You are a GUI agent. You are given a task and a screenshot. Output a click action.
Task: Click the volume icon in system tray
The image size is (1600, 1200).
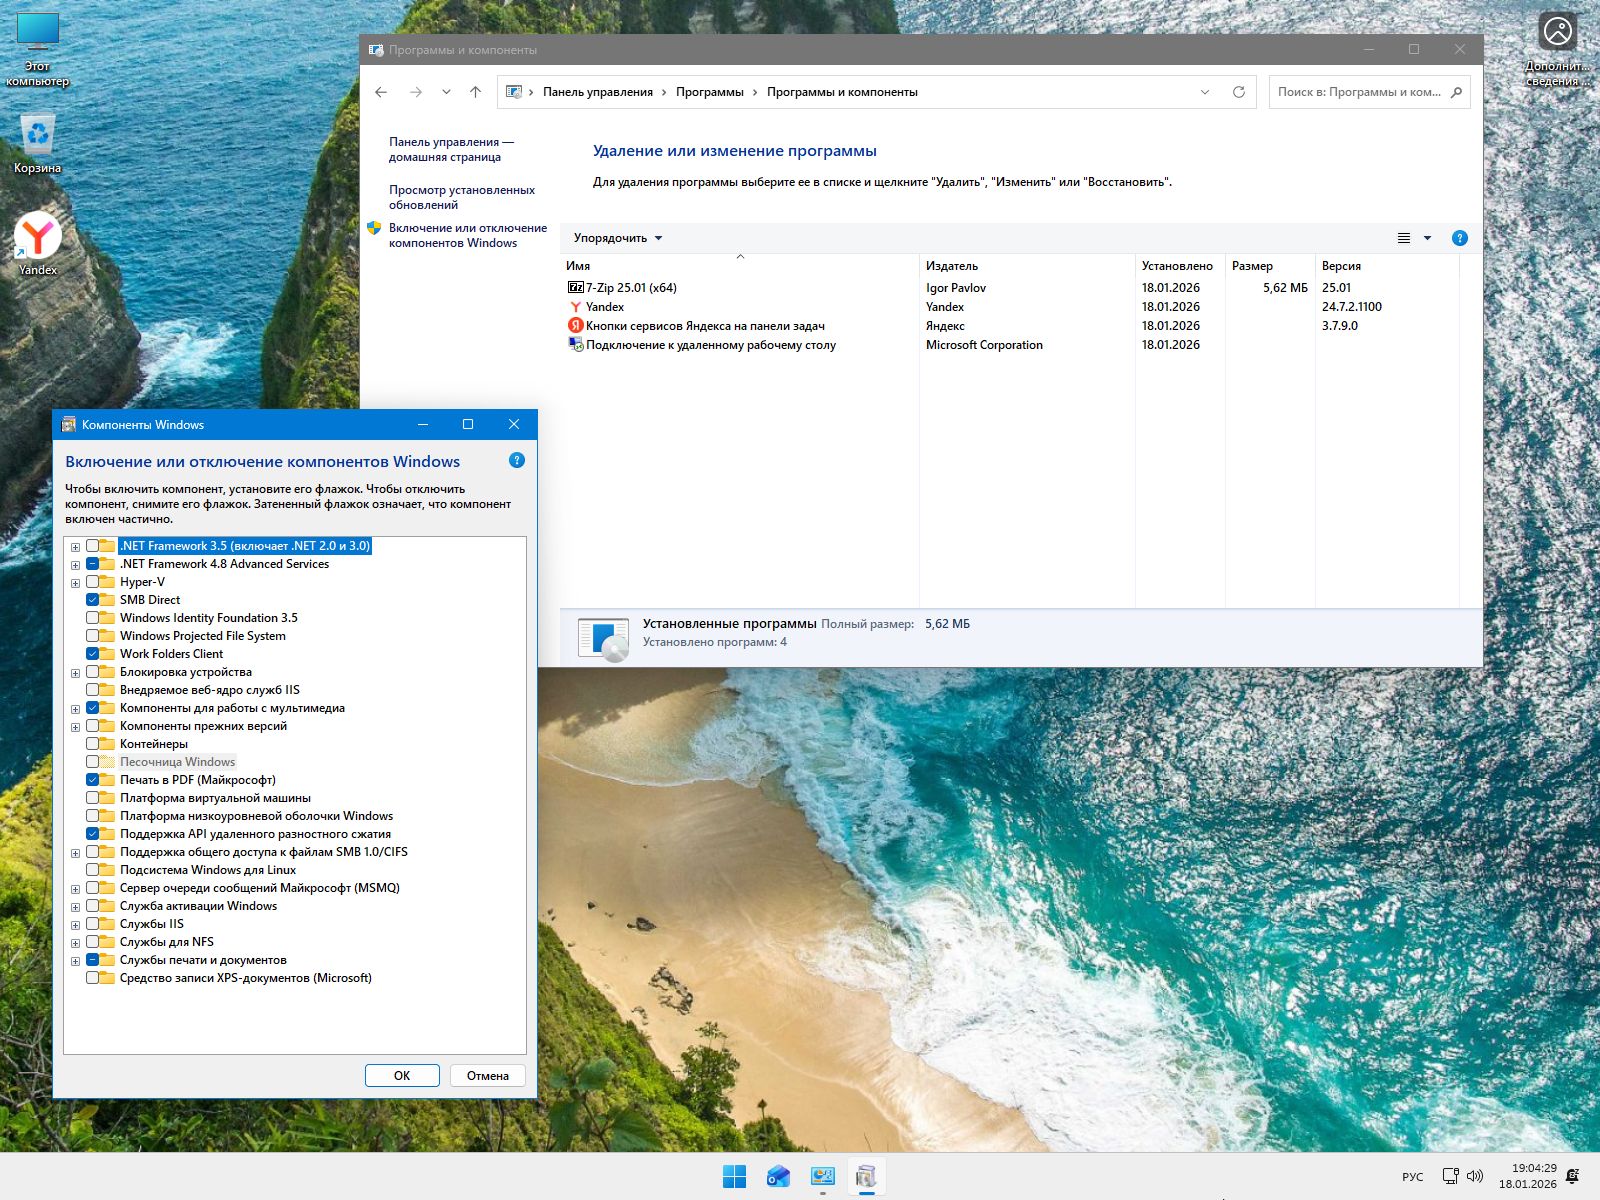1475,1176
